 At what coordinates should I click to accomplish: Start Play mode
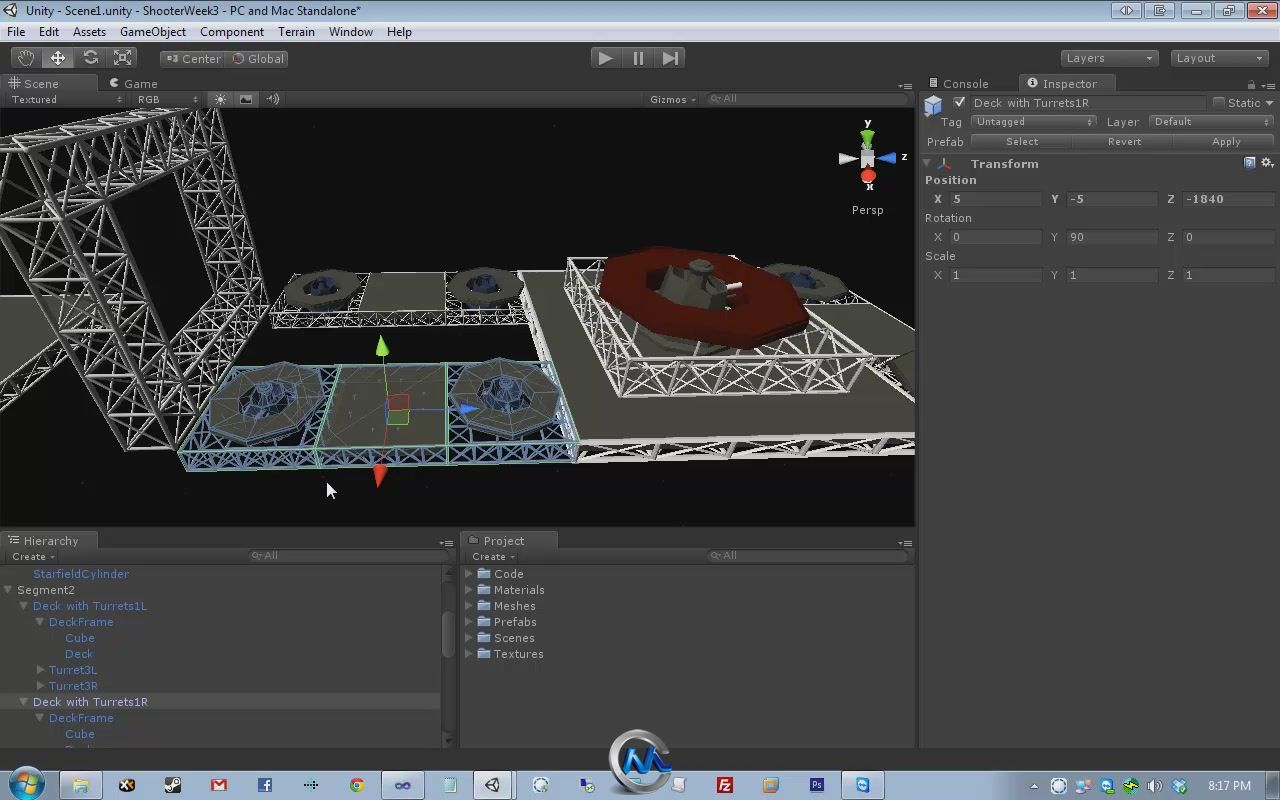605,58
